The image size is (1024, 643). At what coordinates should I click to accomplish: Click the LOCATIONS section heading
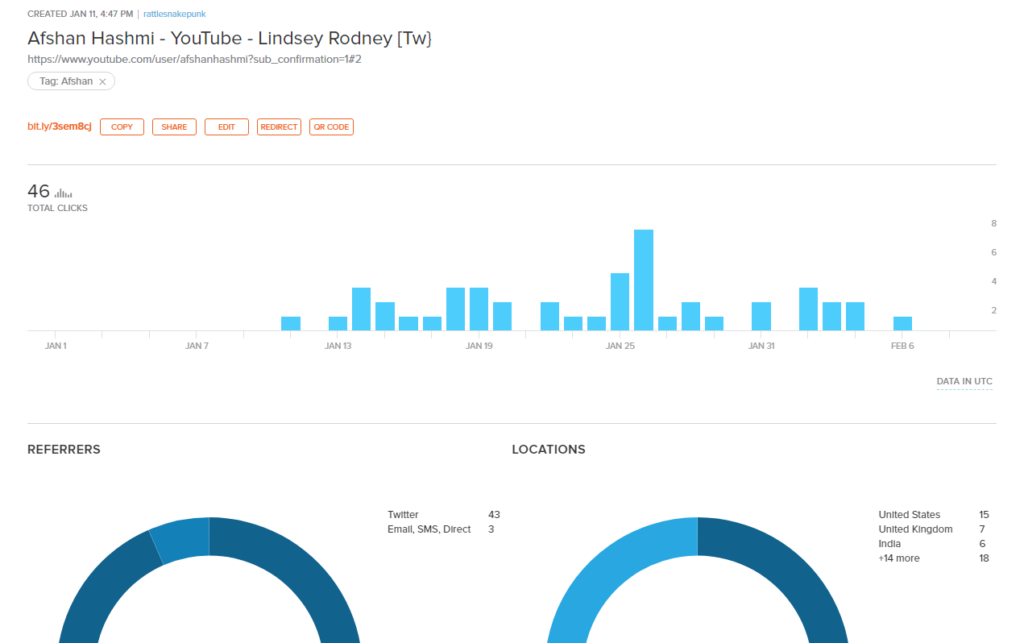(549, 449)
